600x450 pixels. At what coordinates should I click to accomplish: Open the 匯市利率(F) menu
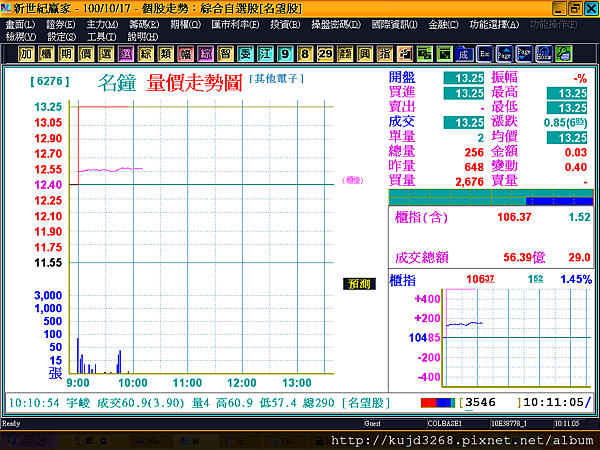[x=235, y=25]
